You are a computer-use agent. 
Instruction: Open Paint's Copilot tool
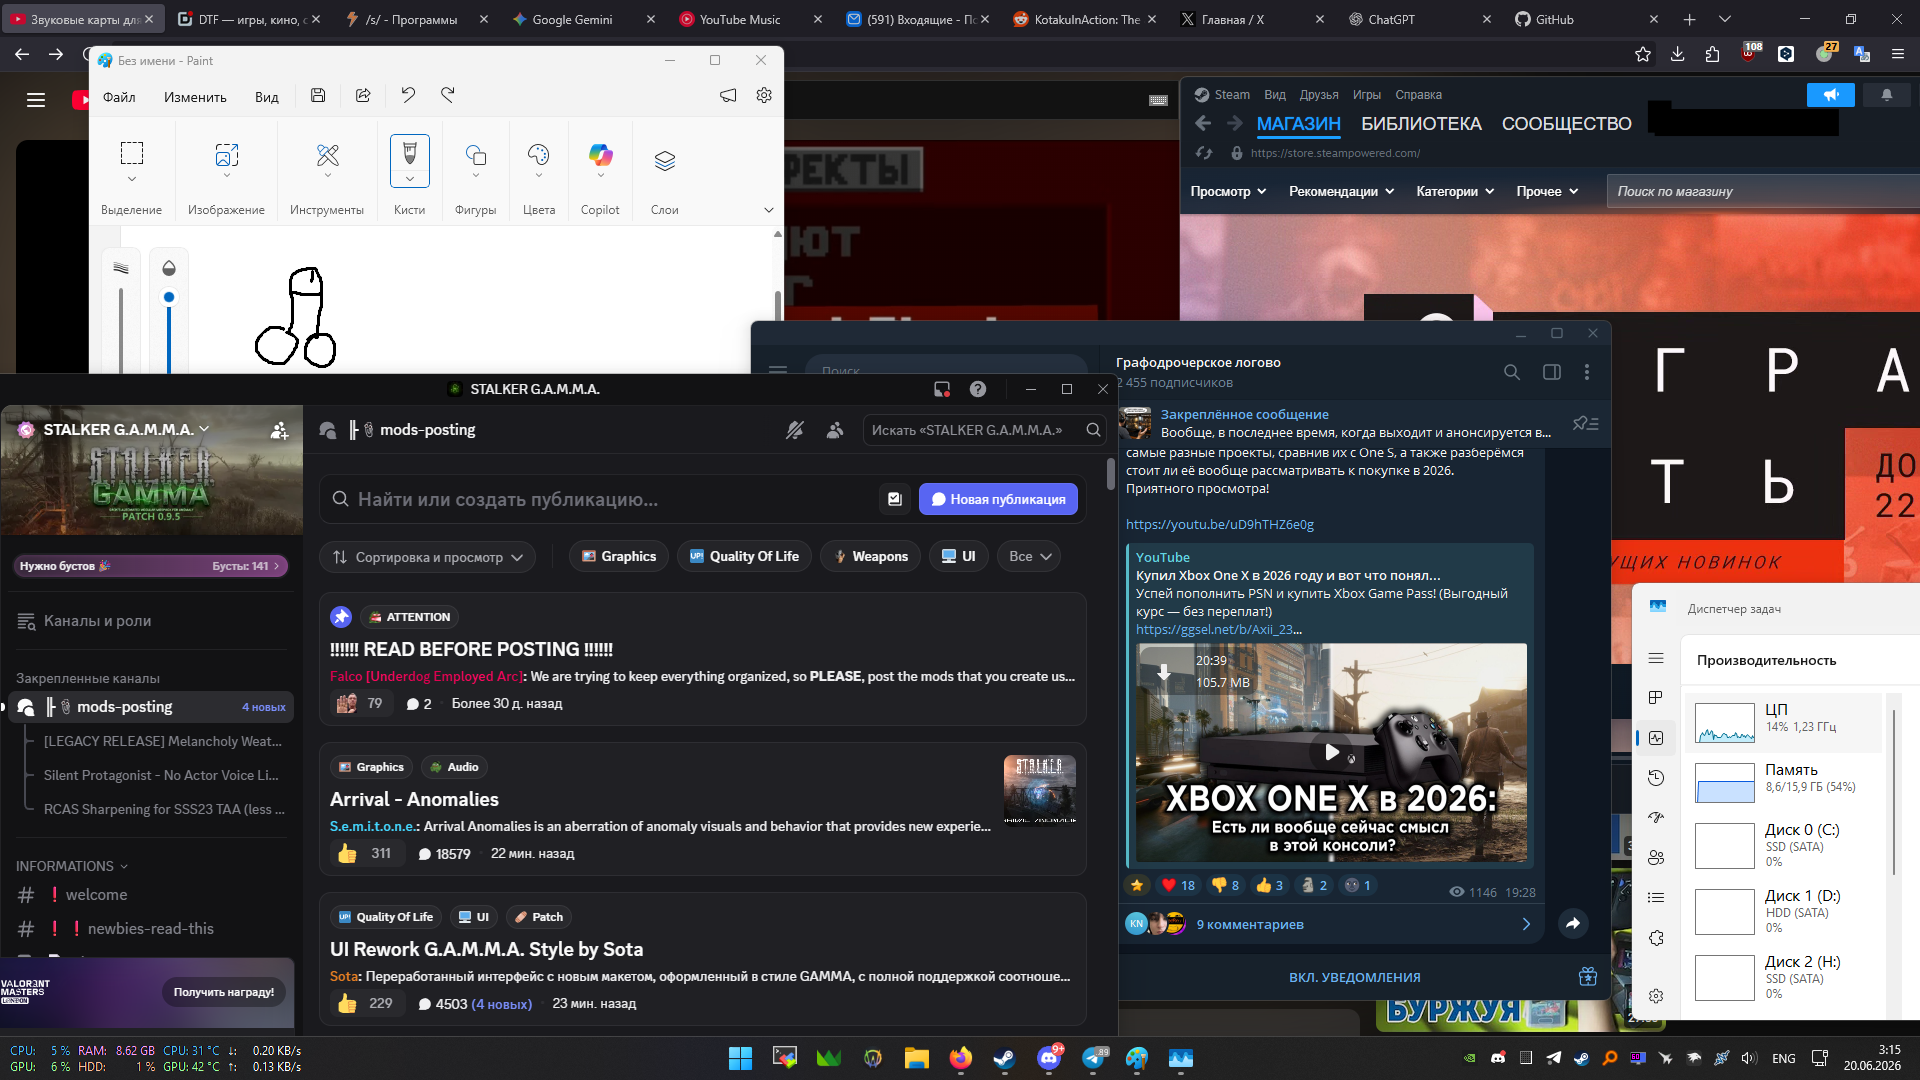[600, 160]
